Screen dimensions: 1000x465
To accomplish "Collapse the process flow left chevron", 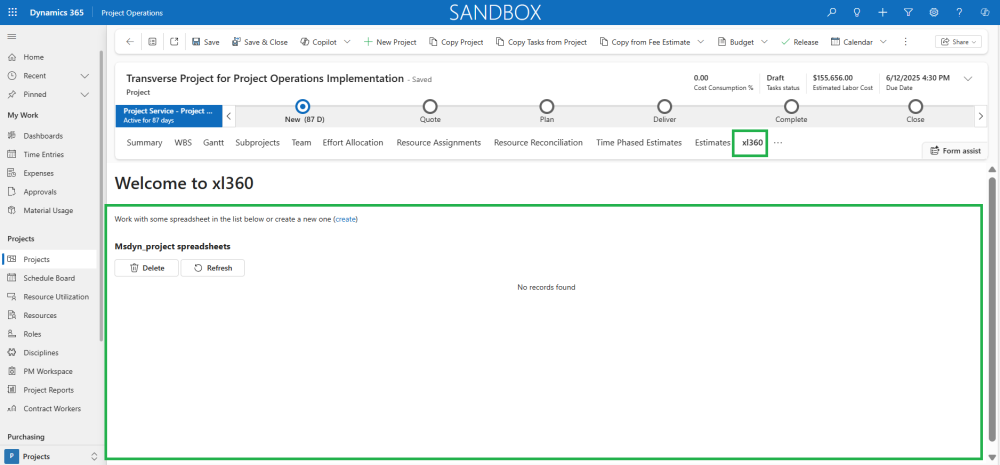I will (229, 116).
